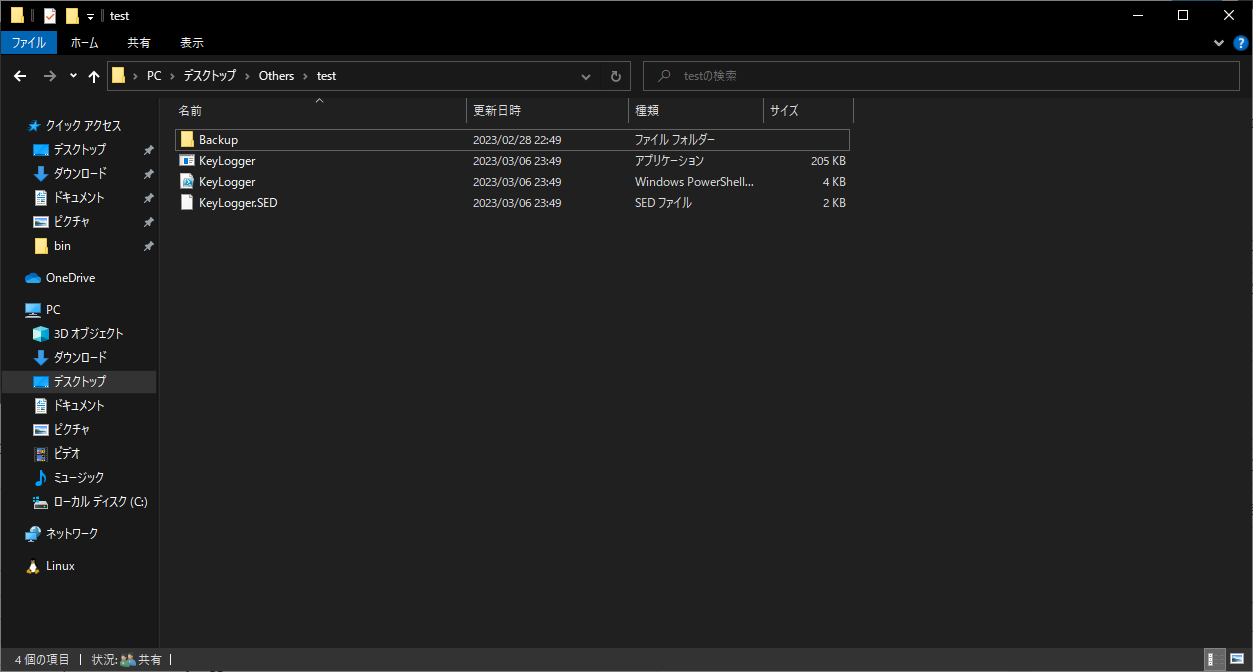1253x672 pixels.
Task: Open address bar history dropdown
Action: (586, 76)
